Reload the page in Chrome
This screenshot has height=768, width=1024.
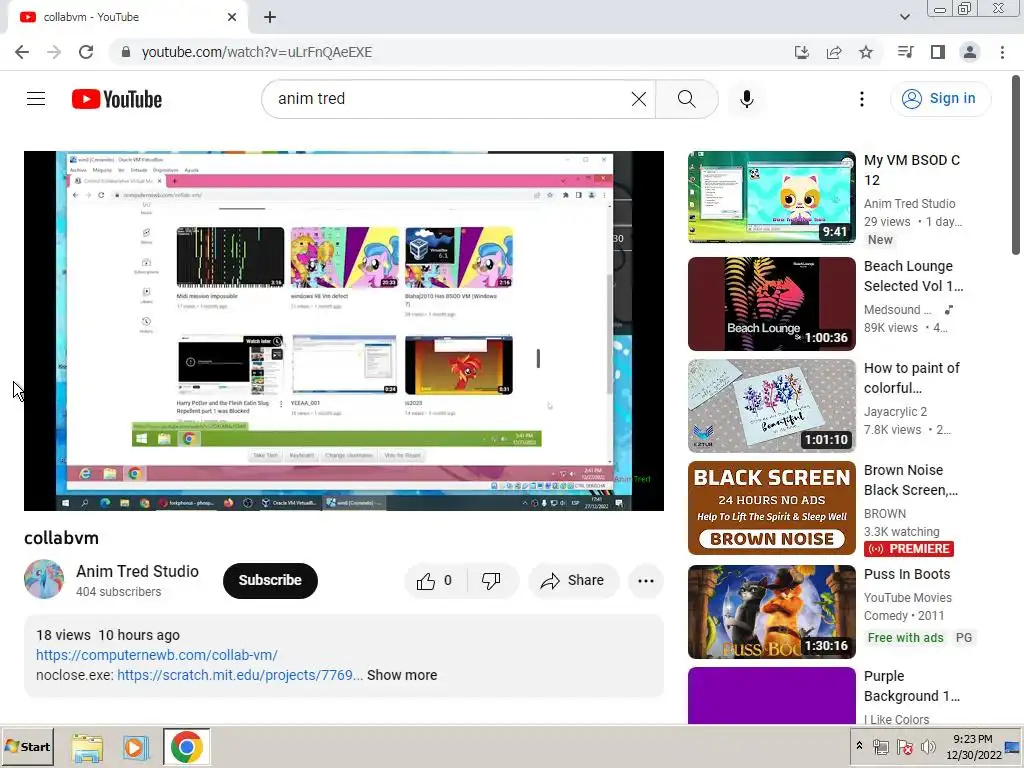pos(86,52)
